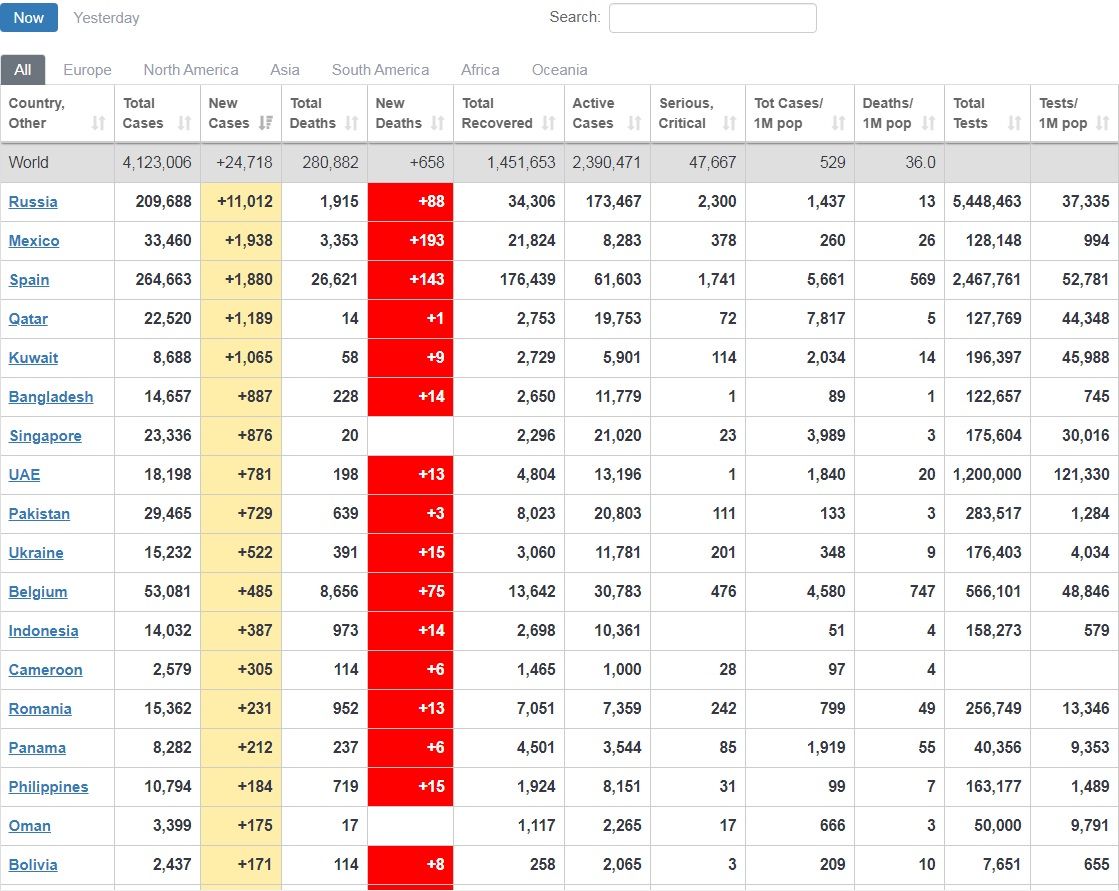Click Deaths/1M pop sort arrows
1119x891 pixels.
(928, 123)
